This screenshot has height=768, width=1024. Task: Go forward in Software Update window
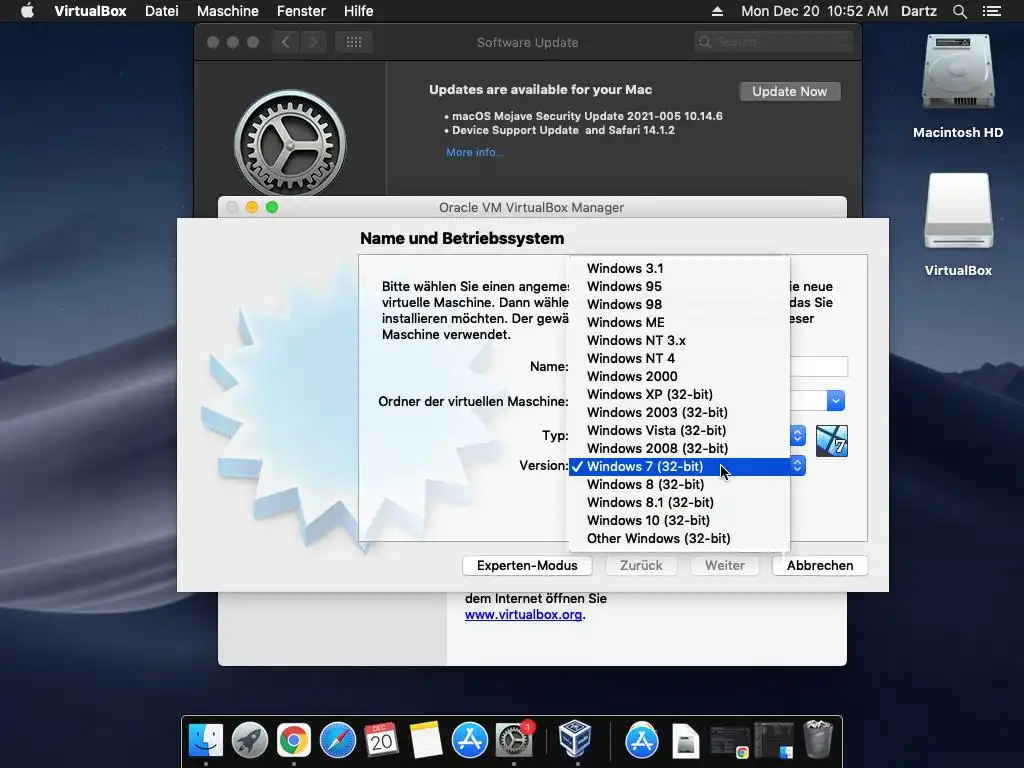click(x=313, y=42)
